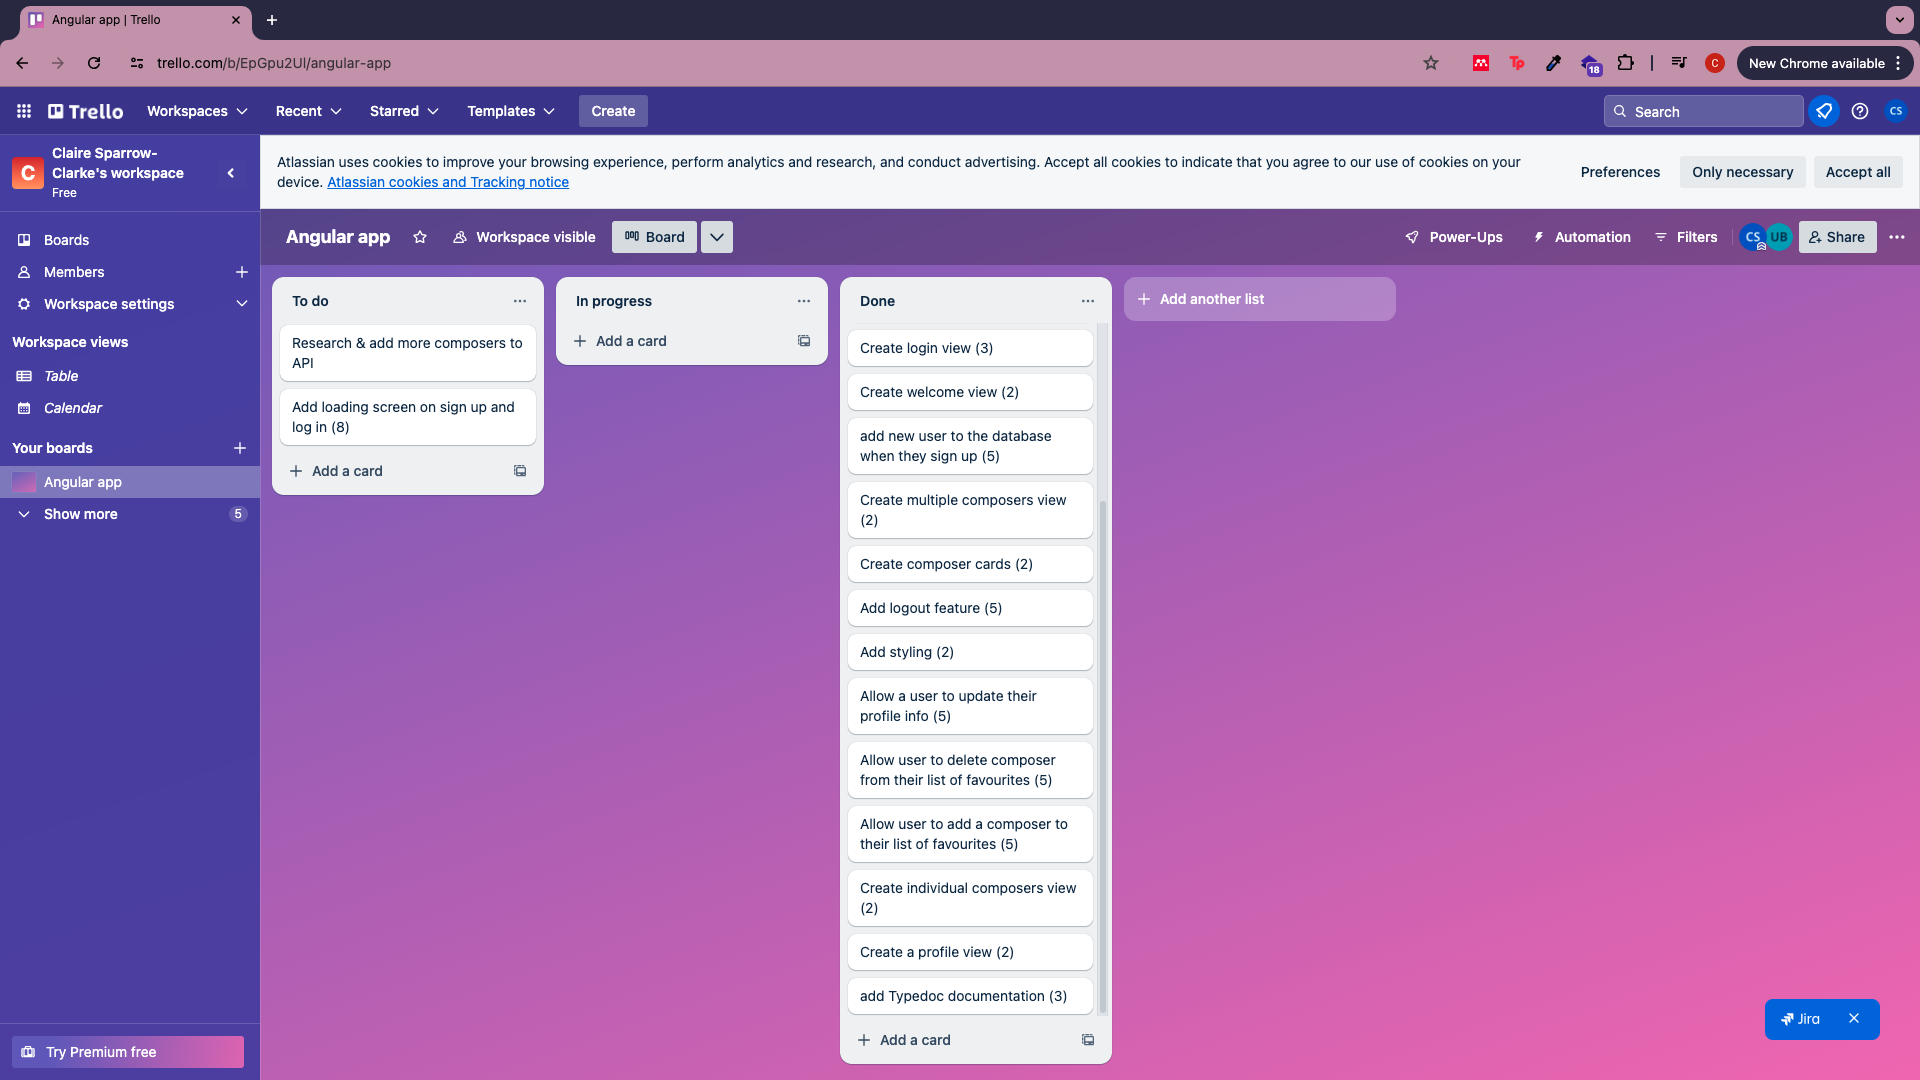Click the star icon to favorite board

[419, 237]
